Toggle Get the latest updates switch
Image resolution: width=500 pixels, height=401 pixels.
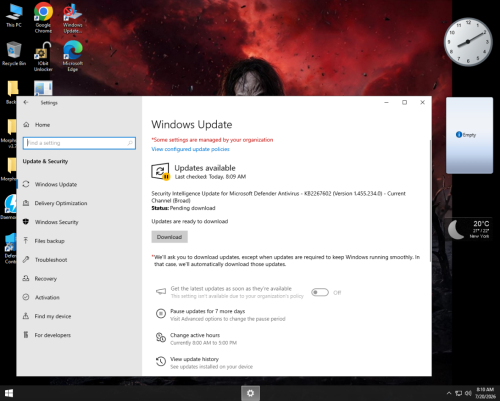pos(320,292)
